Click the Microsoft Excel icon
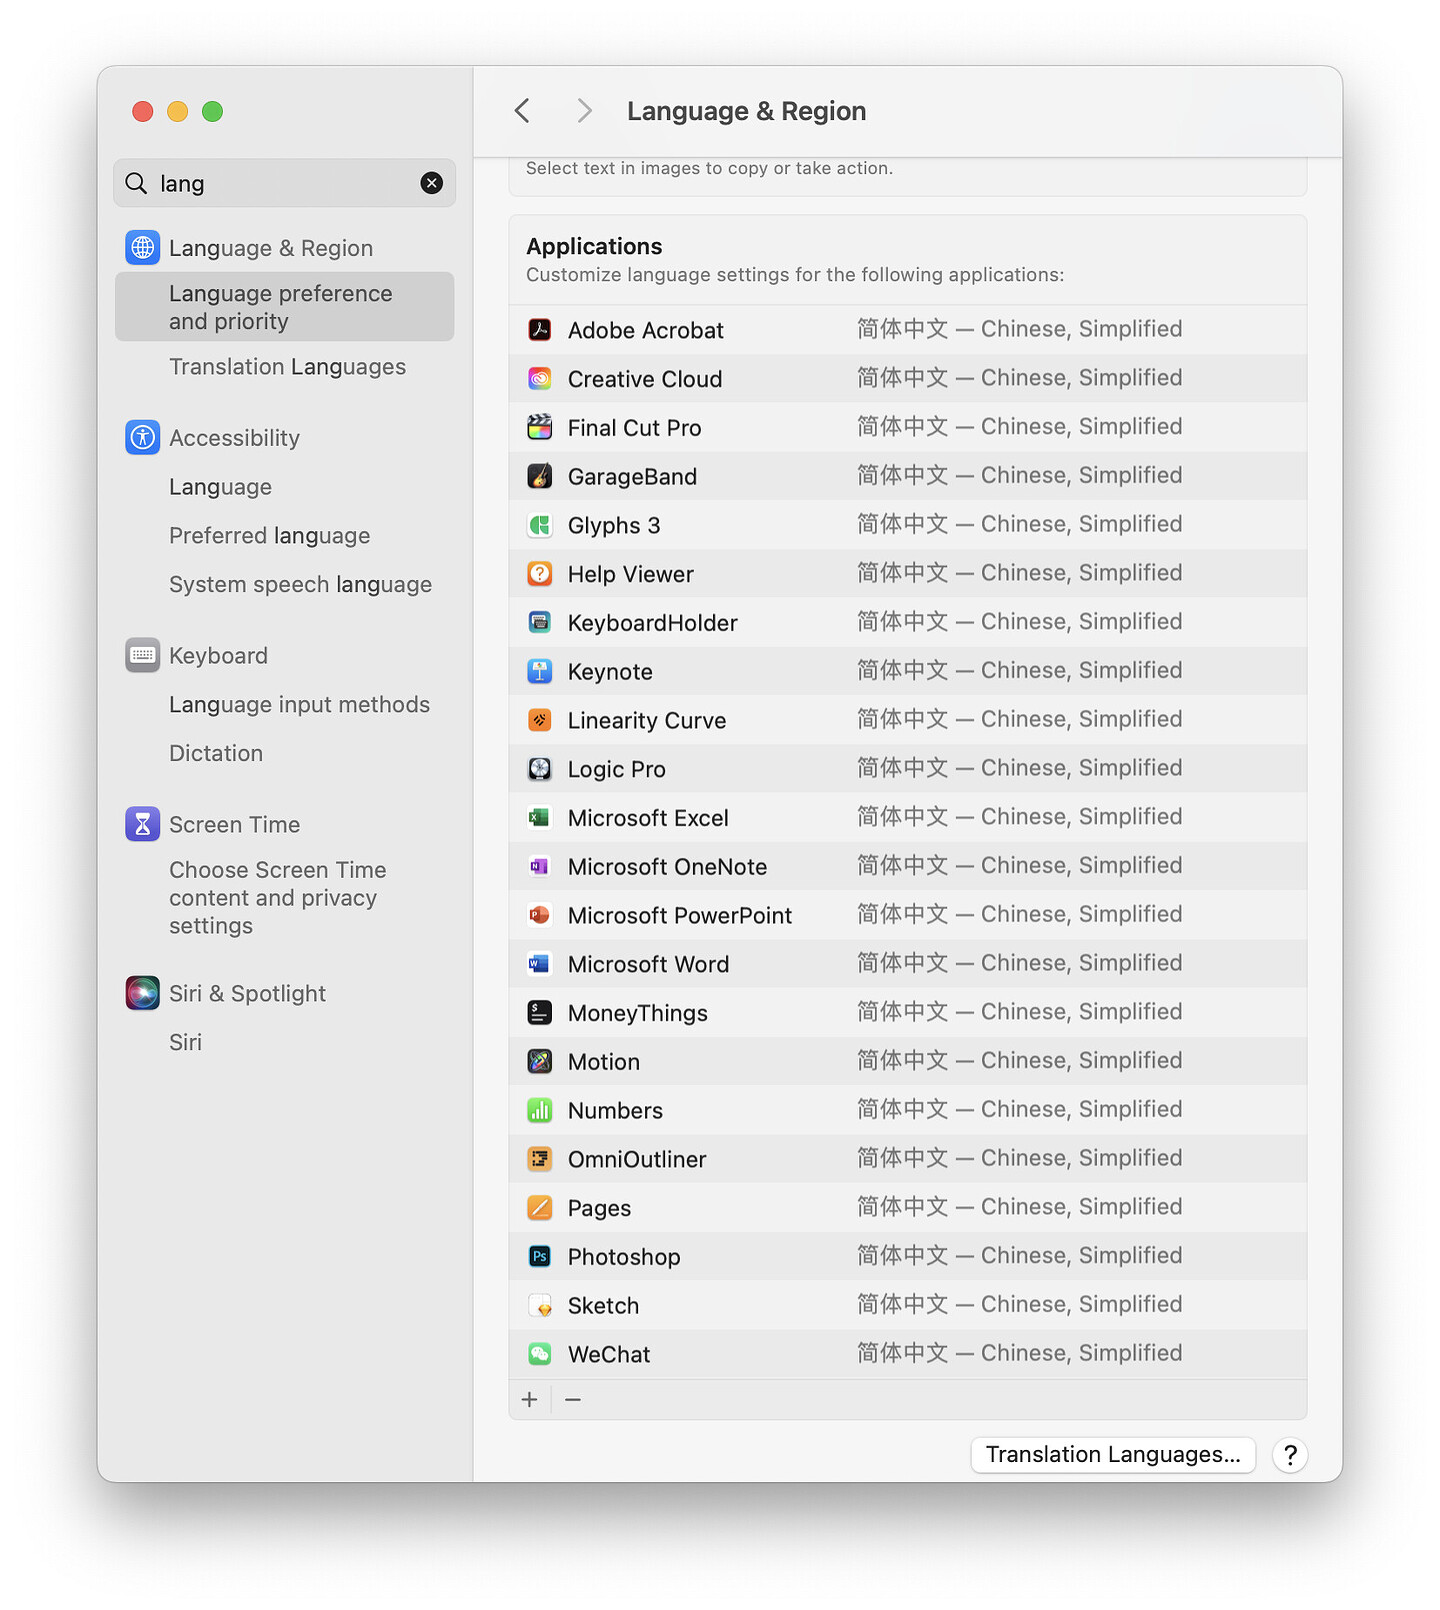The width and height of the screenshot is (1440, 1610). coord(540,817)
